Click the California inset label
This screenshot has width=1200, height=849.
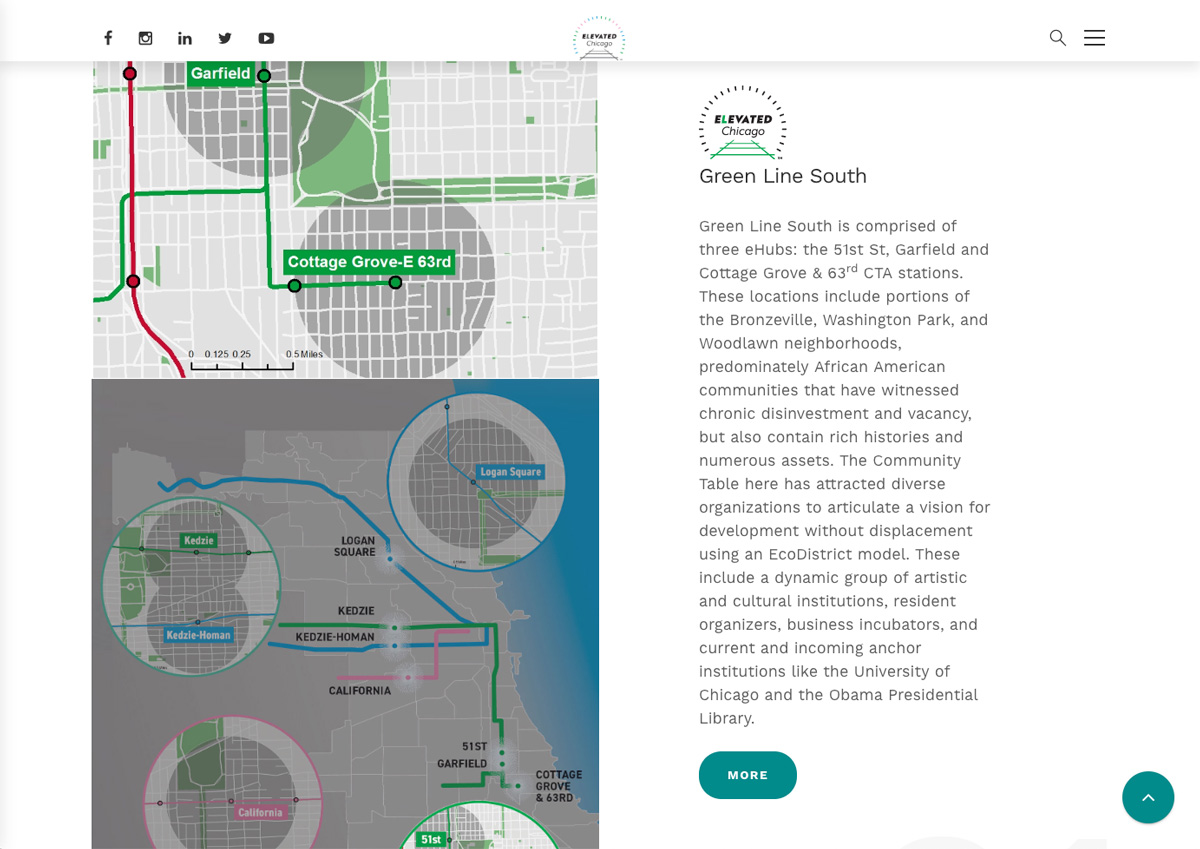coord(260,812)
